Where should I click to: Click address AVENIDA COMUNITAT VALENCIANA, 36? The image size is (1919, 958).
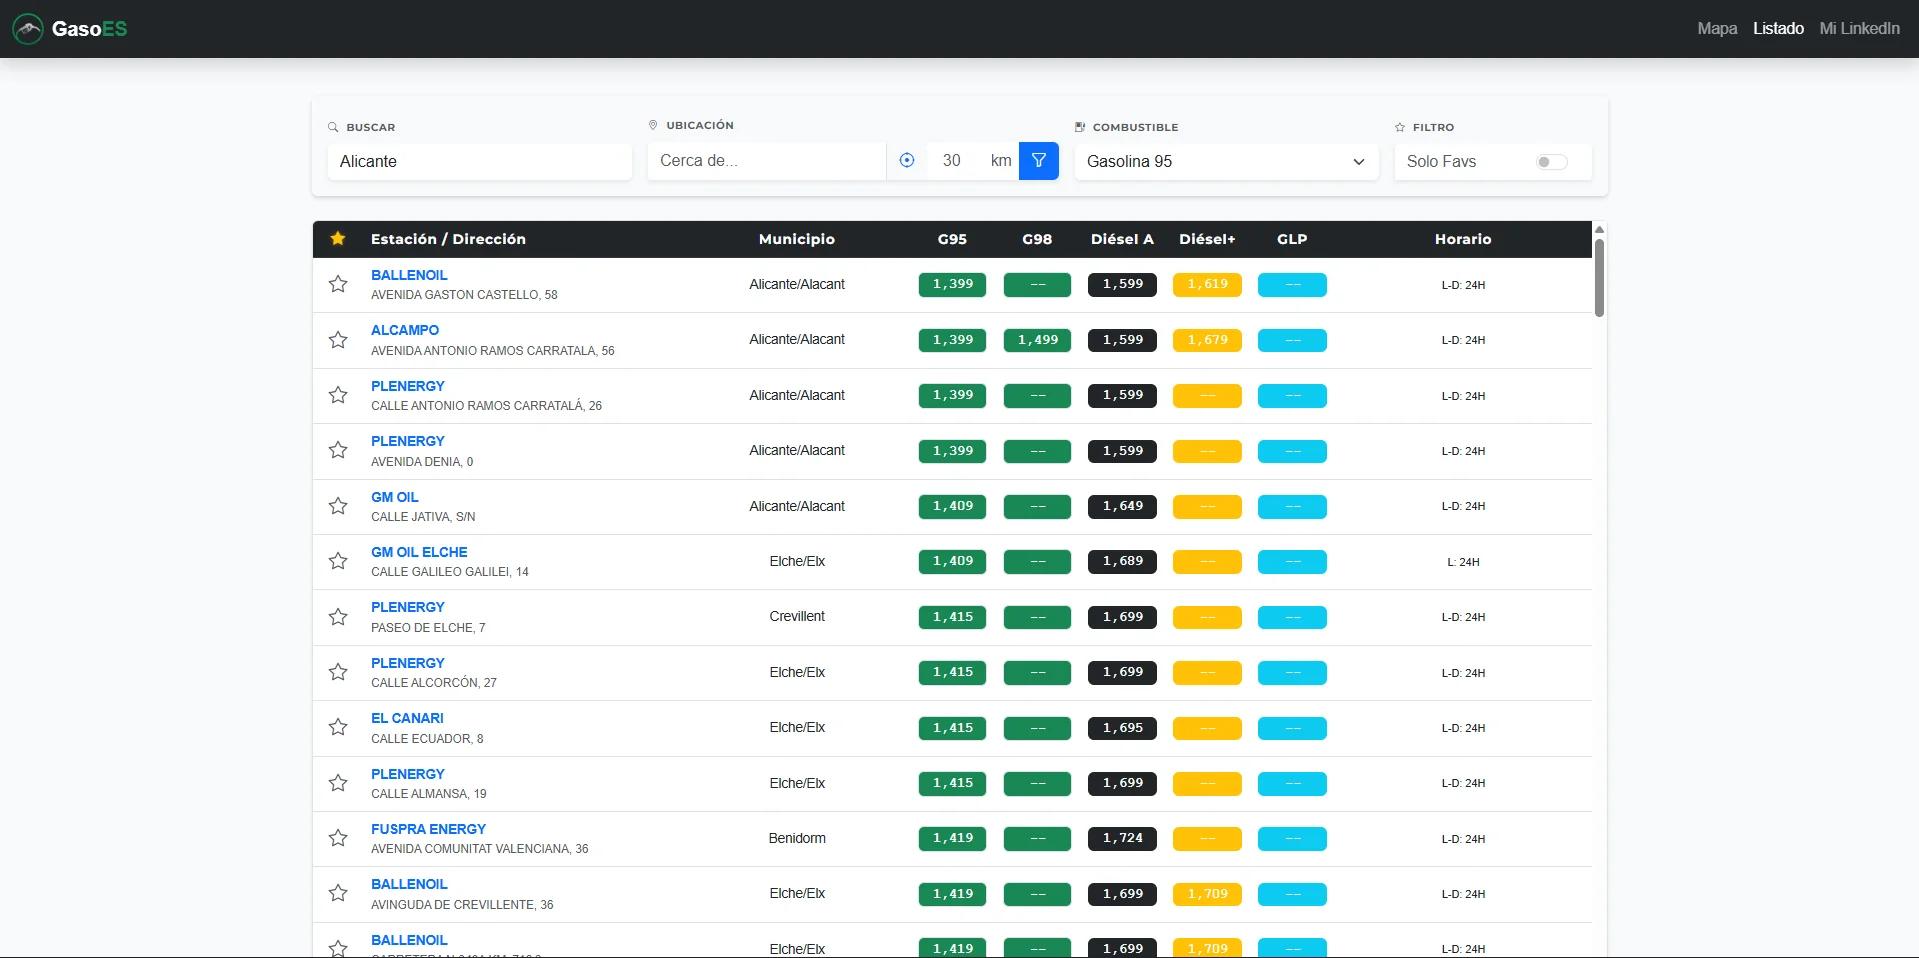click(x=479, y=849)
